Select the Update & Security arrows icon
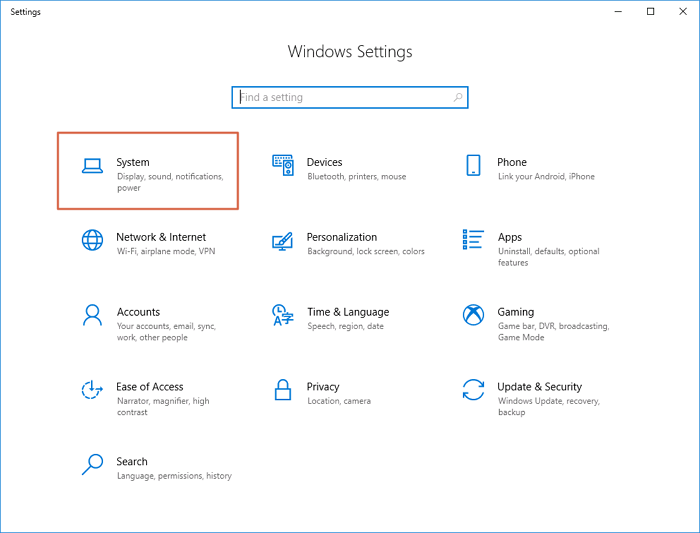The height and width of the screenshot is (533, 700). click(473, 390)
